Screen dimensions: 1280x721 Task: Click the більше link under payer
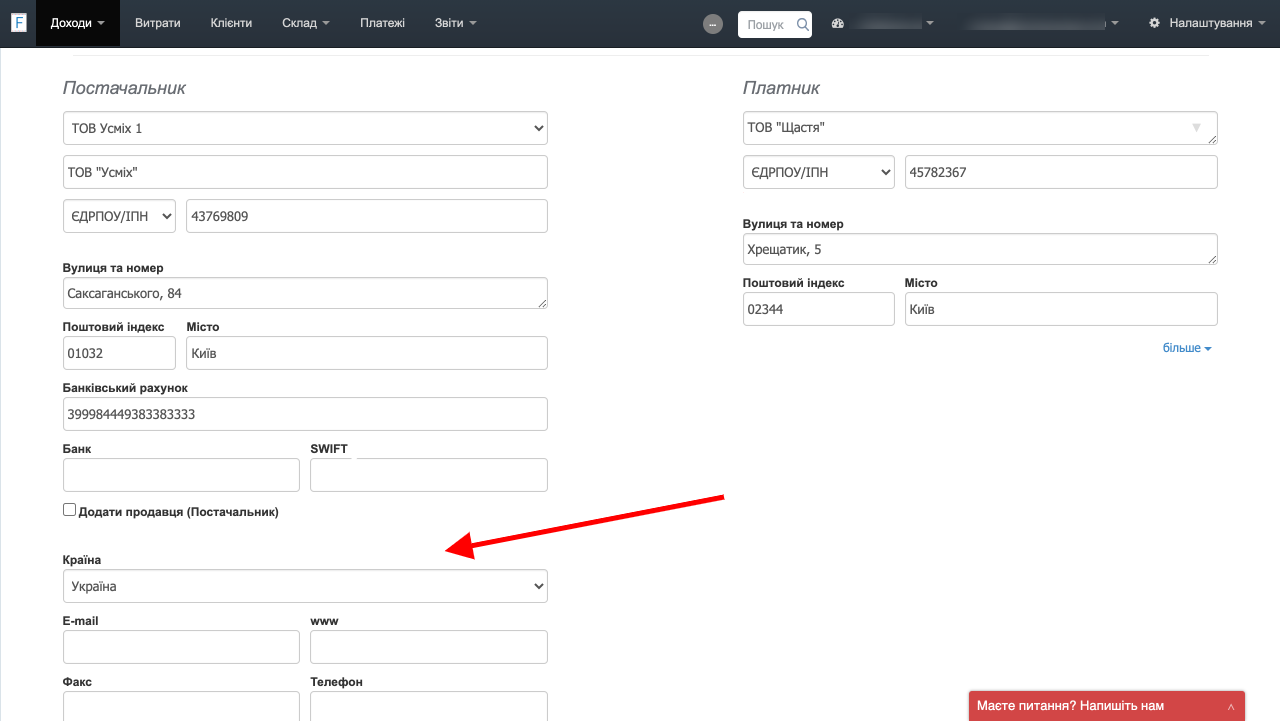tap(1186, 348)
